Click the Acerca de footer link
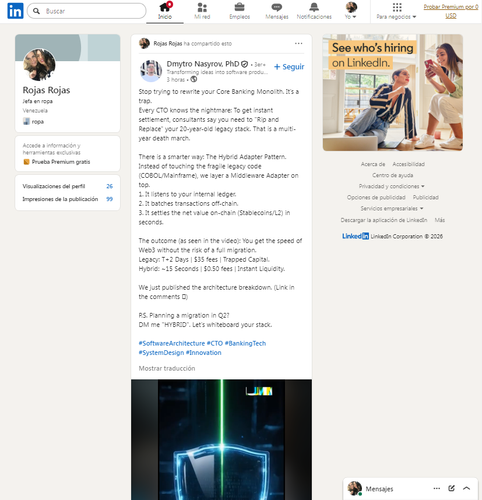 point(373,164)
